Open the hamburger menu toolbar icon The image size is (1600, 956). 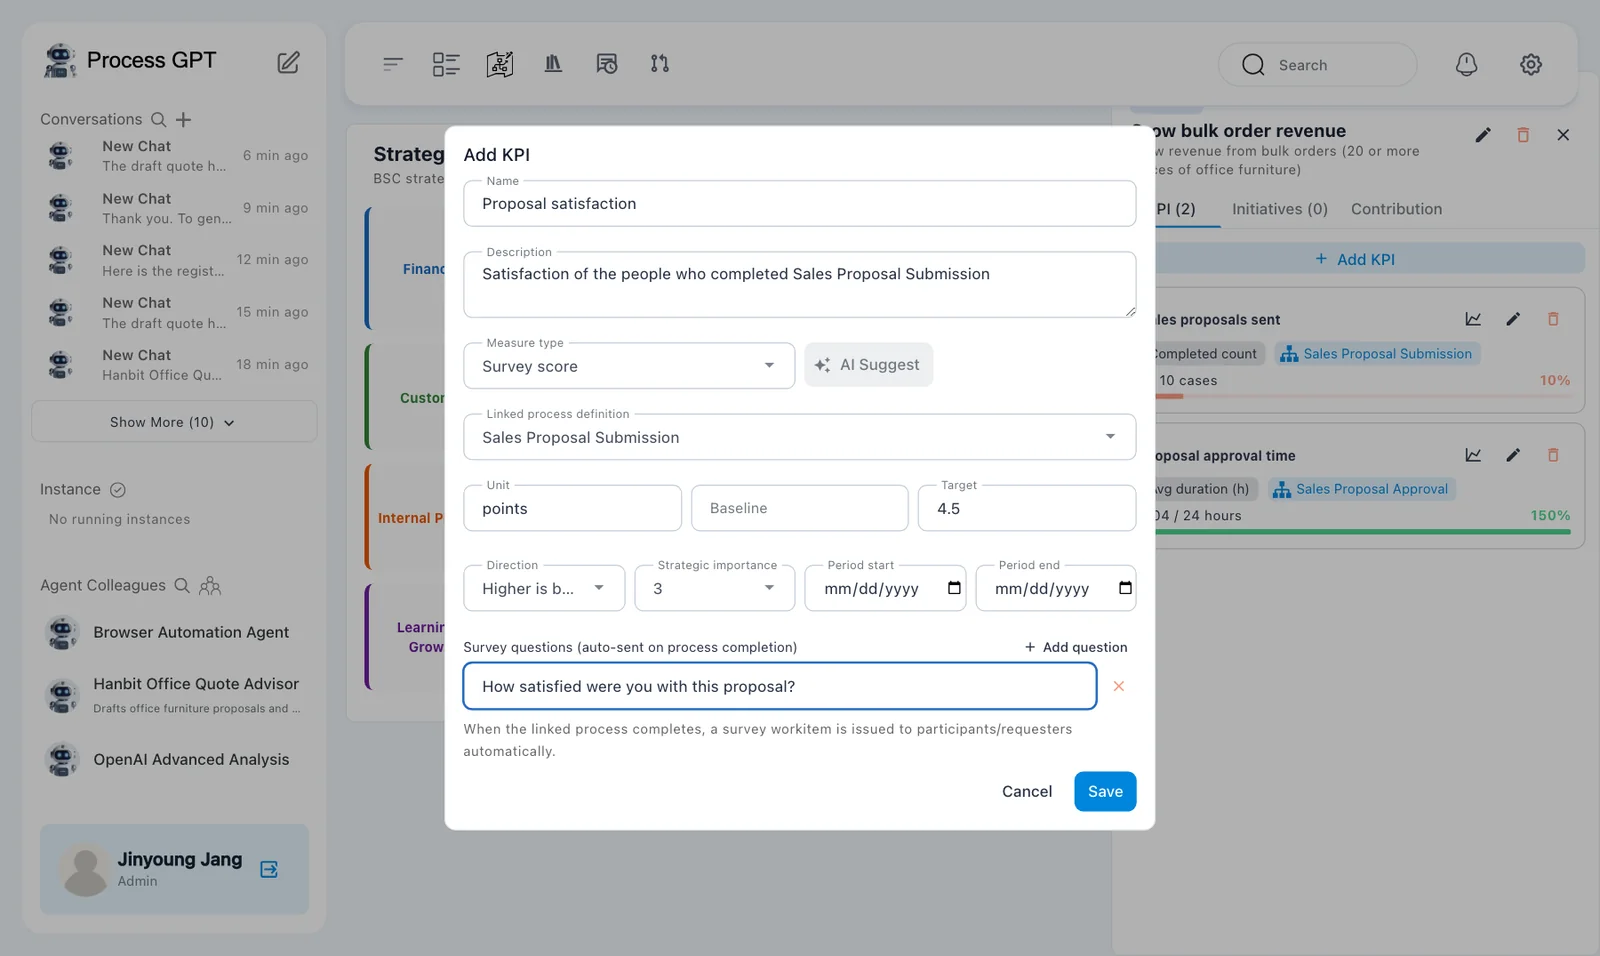393,64
